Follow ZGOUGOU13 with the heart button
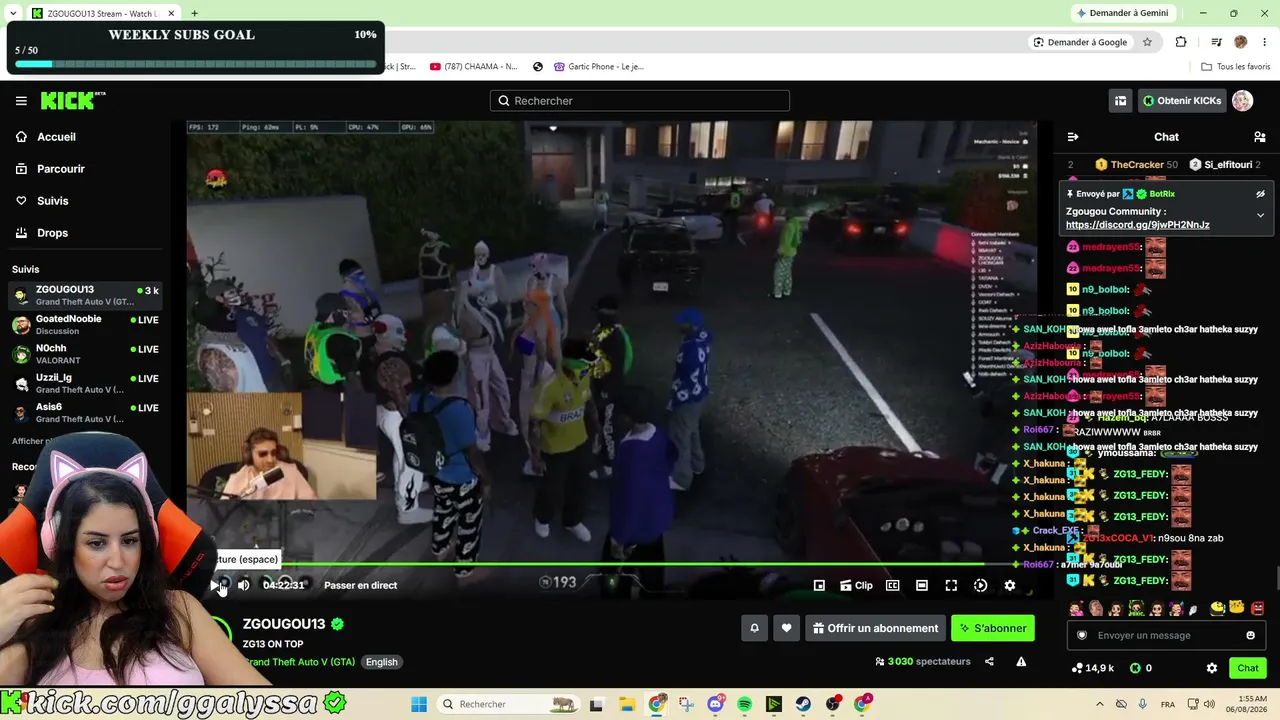The image size is (1280, 720). pyautogui.click(x=786, y=628)
